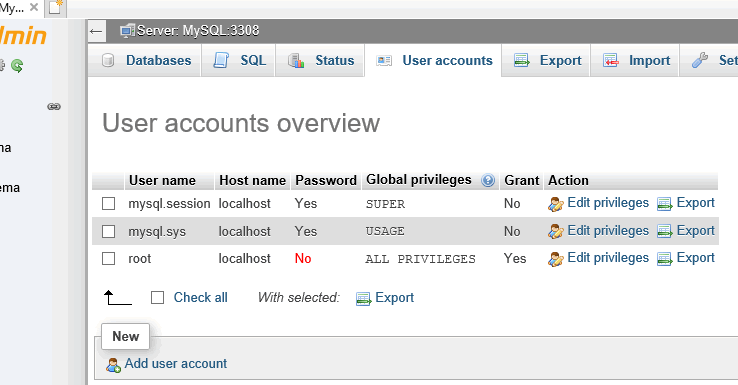Image resolution: width=738 pixels, height=385 pixels.
Task: Click the USAGE privilege cell
Action: click(385, 232)
